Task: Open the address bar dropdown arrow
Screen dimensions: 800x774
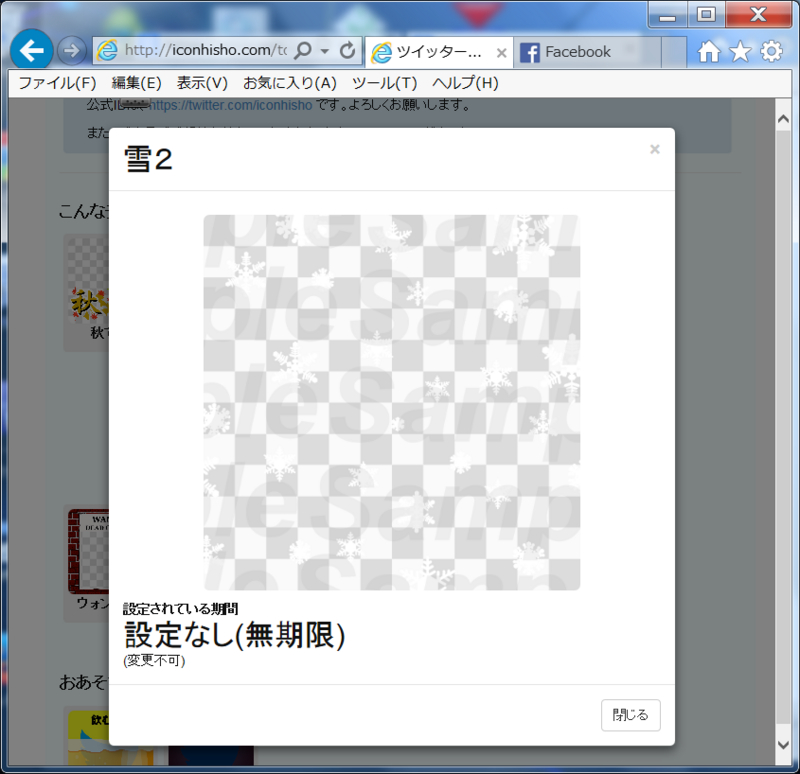Action: [324, 51]
